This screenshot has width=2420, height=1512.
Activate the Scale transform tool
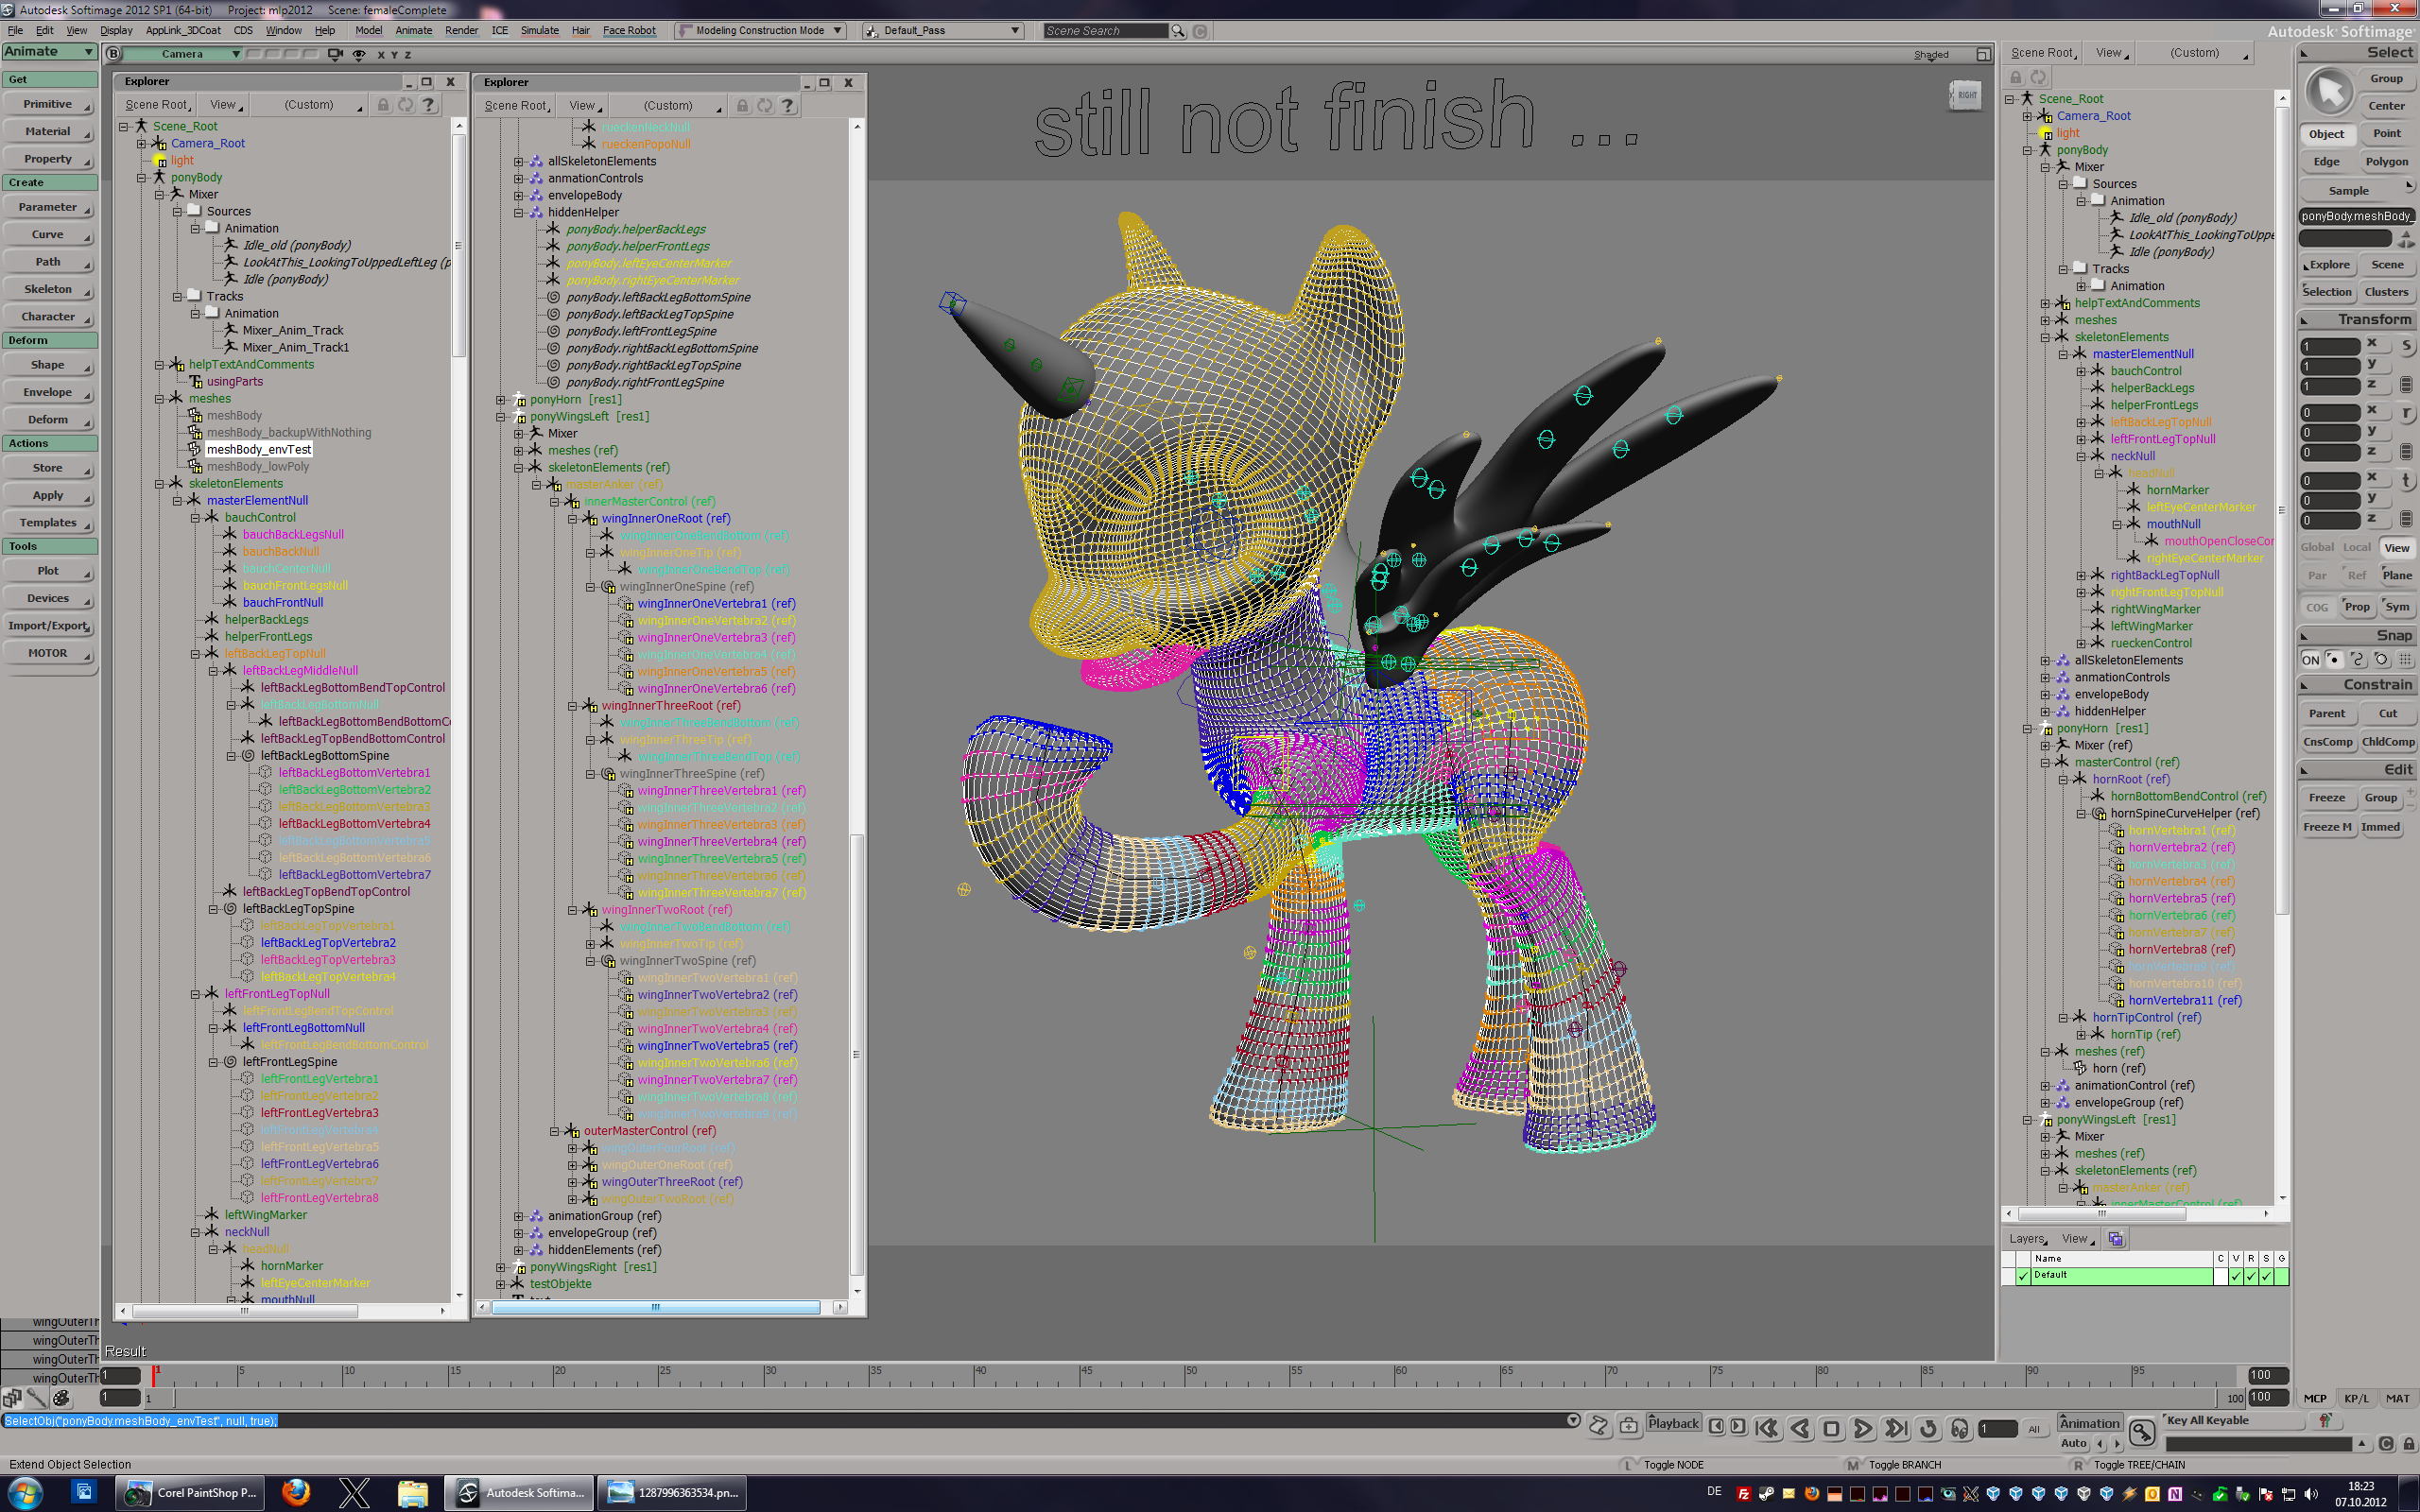[2406, 345]
